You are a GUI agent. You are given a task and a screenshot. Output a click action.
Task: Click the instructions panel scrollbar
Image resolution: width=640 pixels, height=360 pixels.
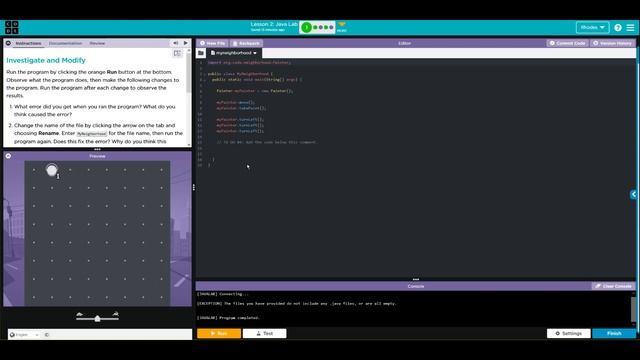[x=189, y=73]
